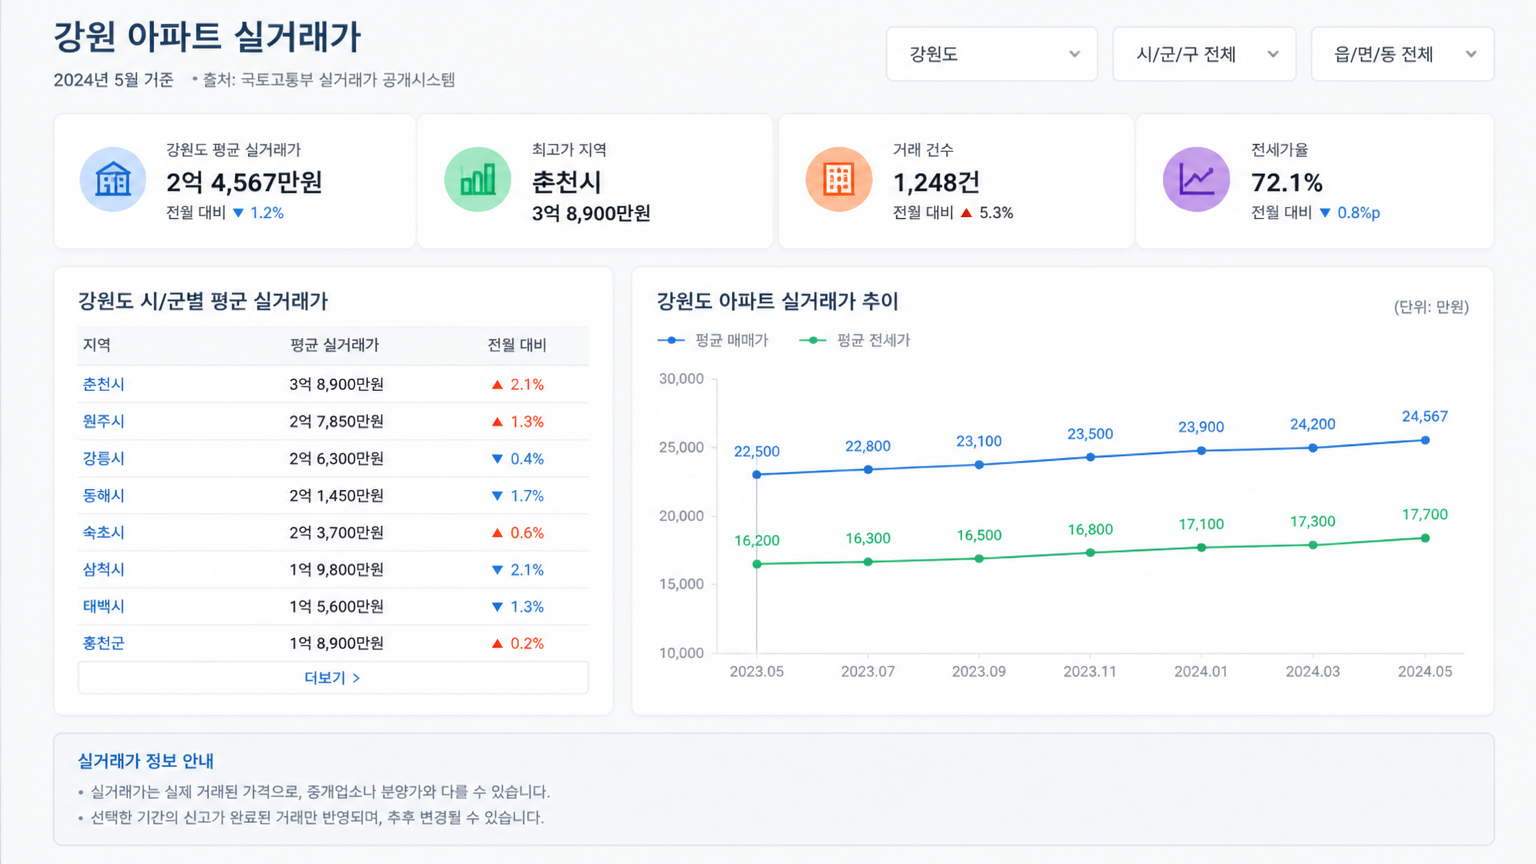This screenshot has height=864, width=1536.
Task: Click the 지역 column header
Action: [97, 345]
